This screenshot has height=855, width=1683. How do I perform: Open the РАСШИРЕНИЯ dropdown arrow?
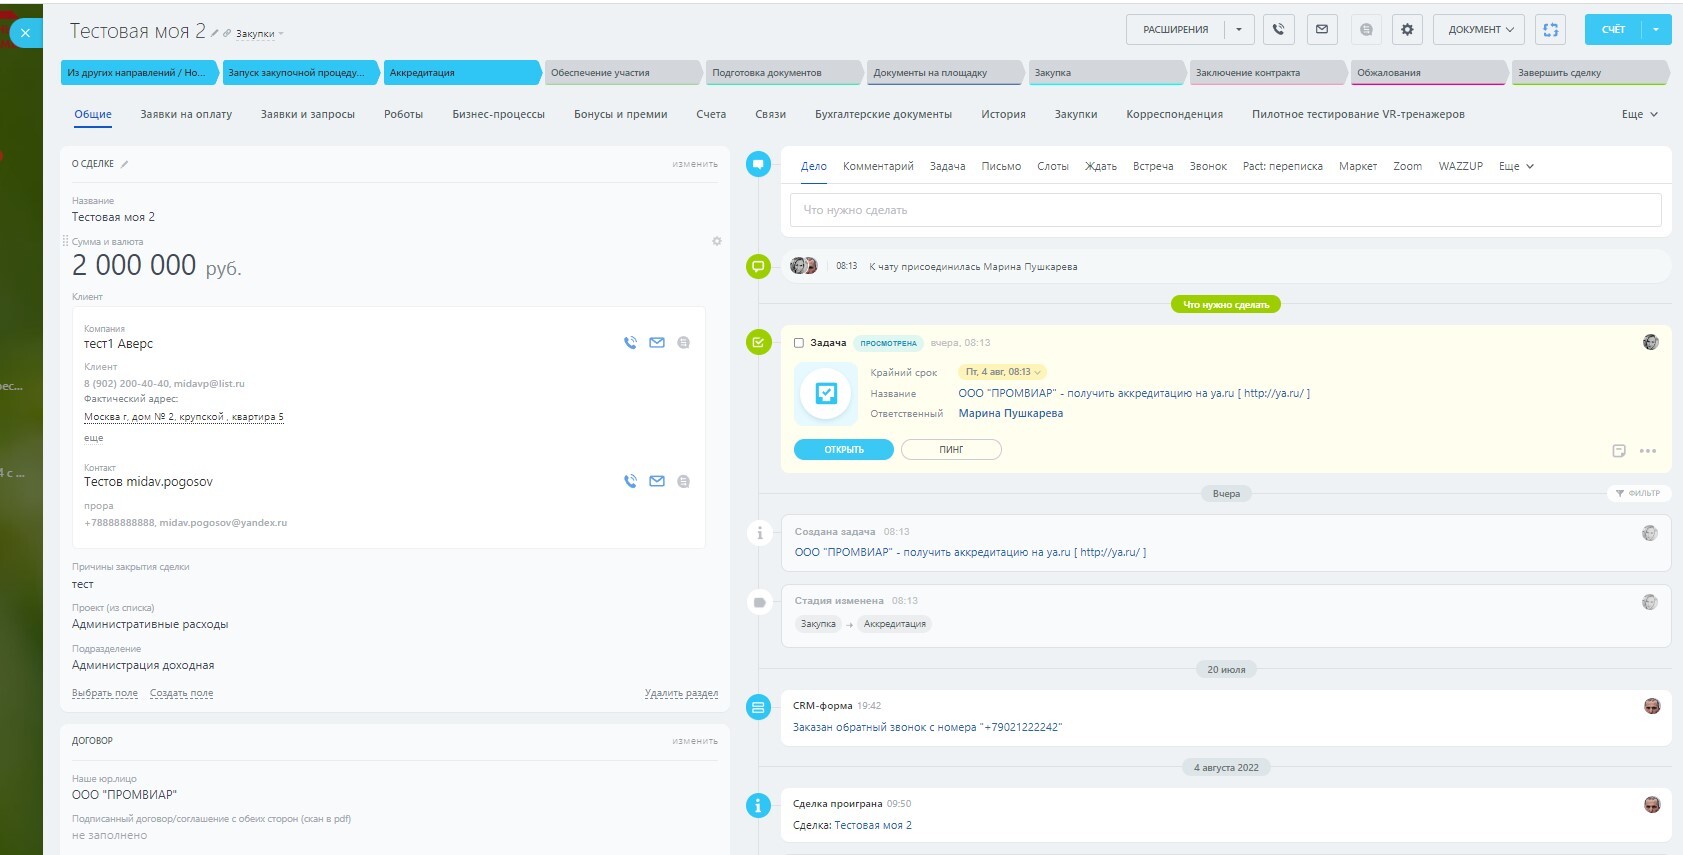click(1239, 30)
